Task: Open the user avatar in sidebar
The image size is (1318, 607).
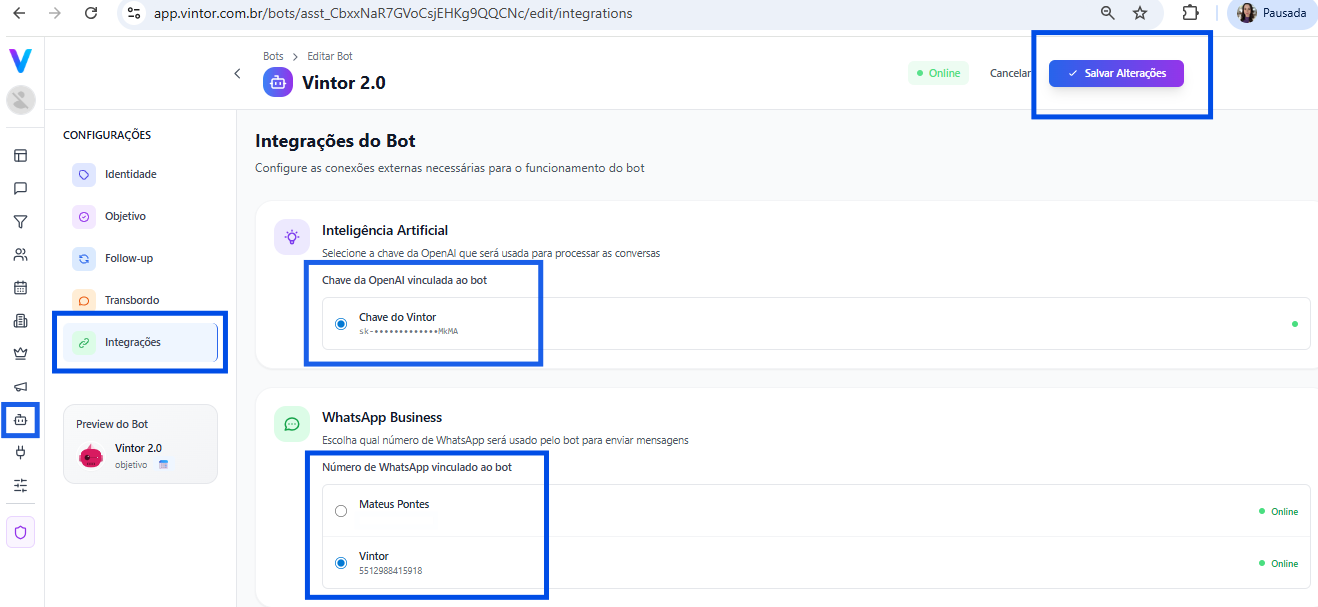Action: pos(21,99)
